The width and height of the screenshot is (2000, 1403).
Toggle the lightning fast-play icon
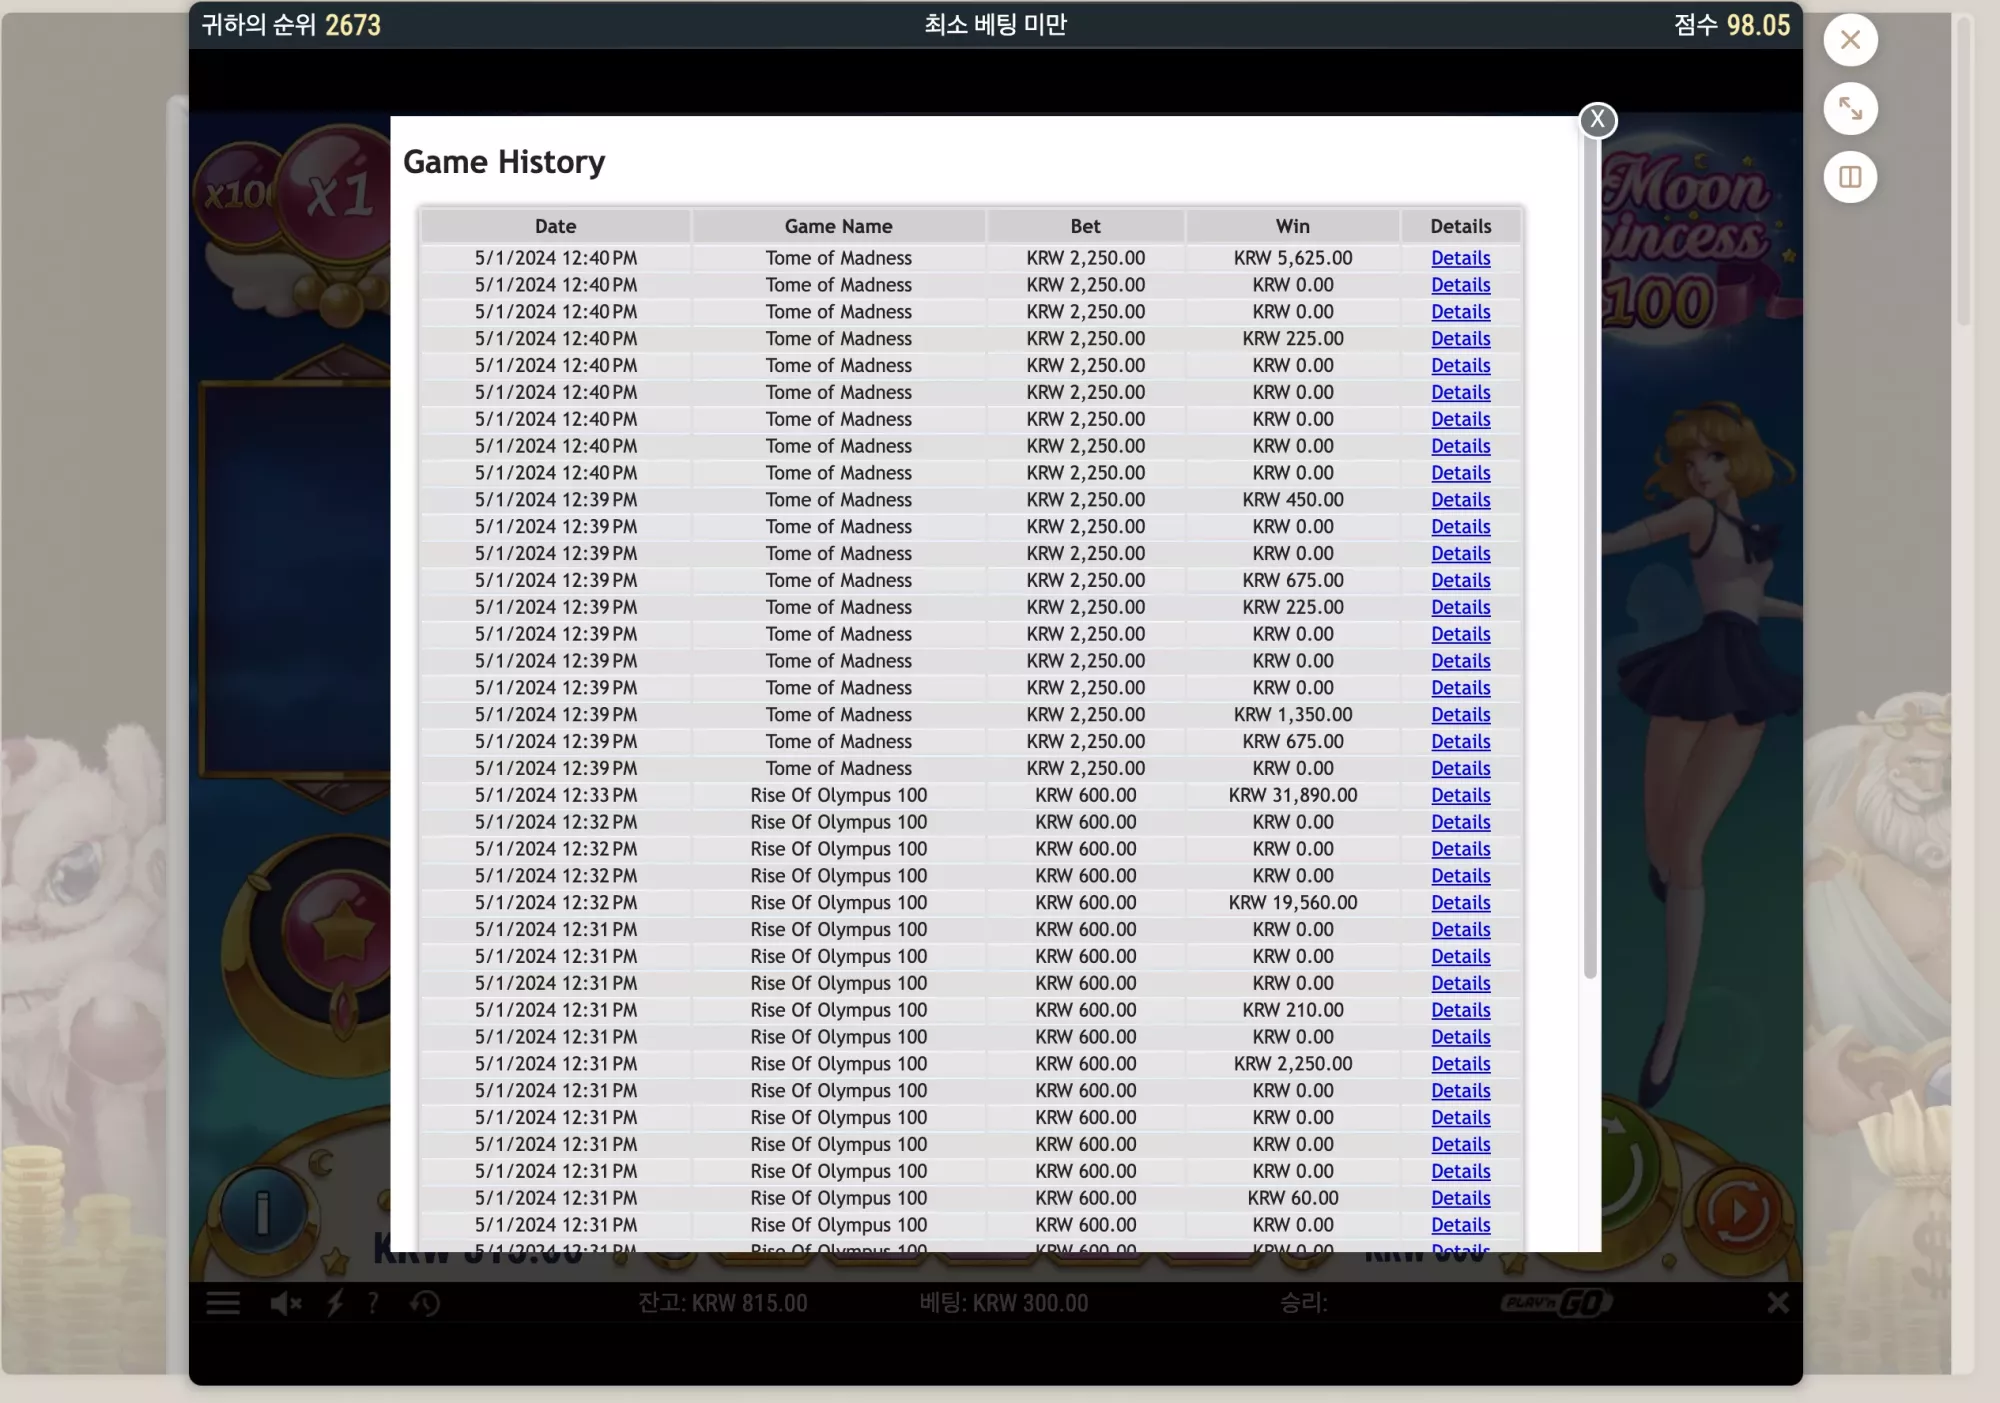point(335,1303)
